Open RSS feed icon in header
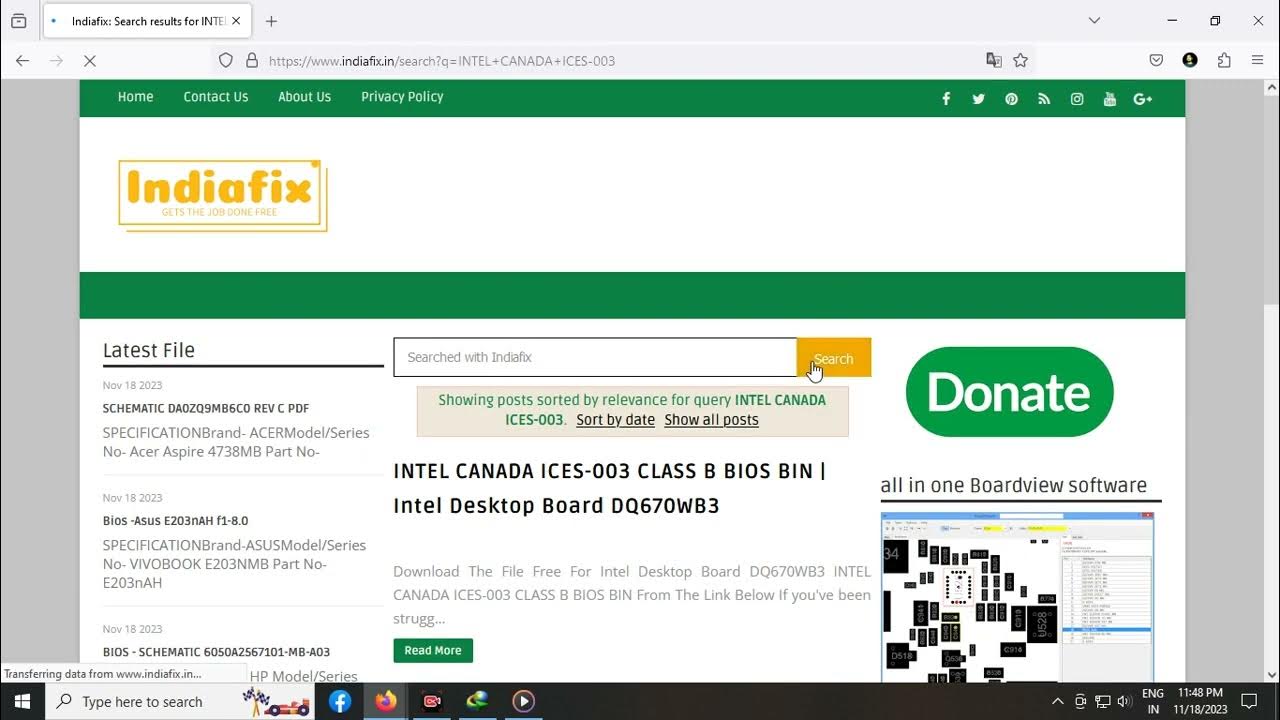The image size is (1280, 720). tap(1044, 98)
